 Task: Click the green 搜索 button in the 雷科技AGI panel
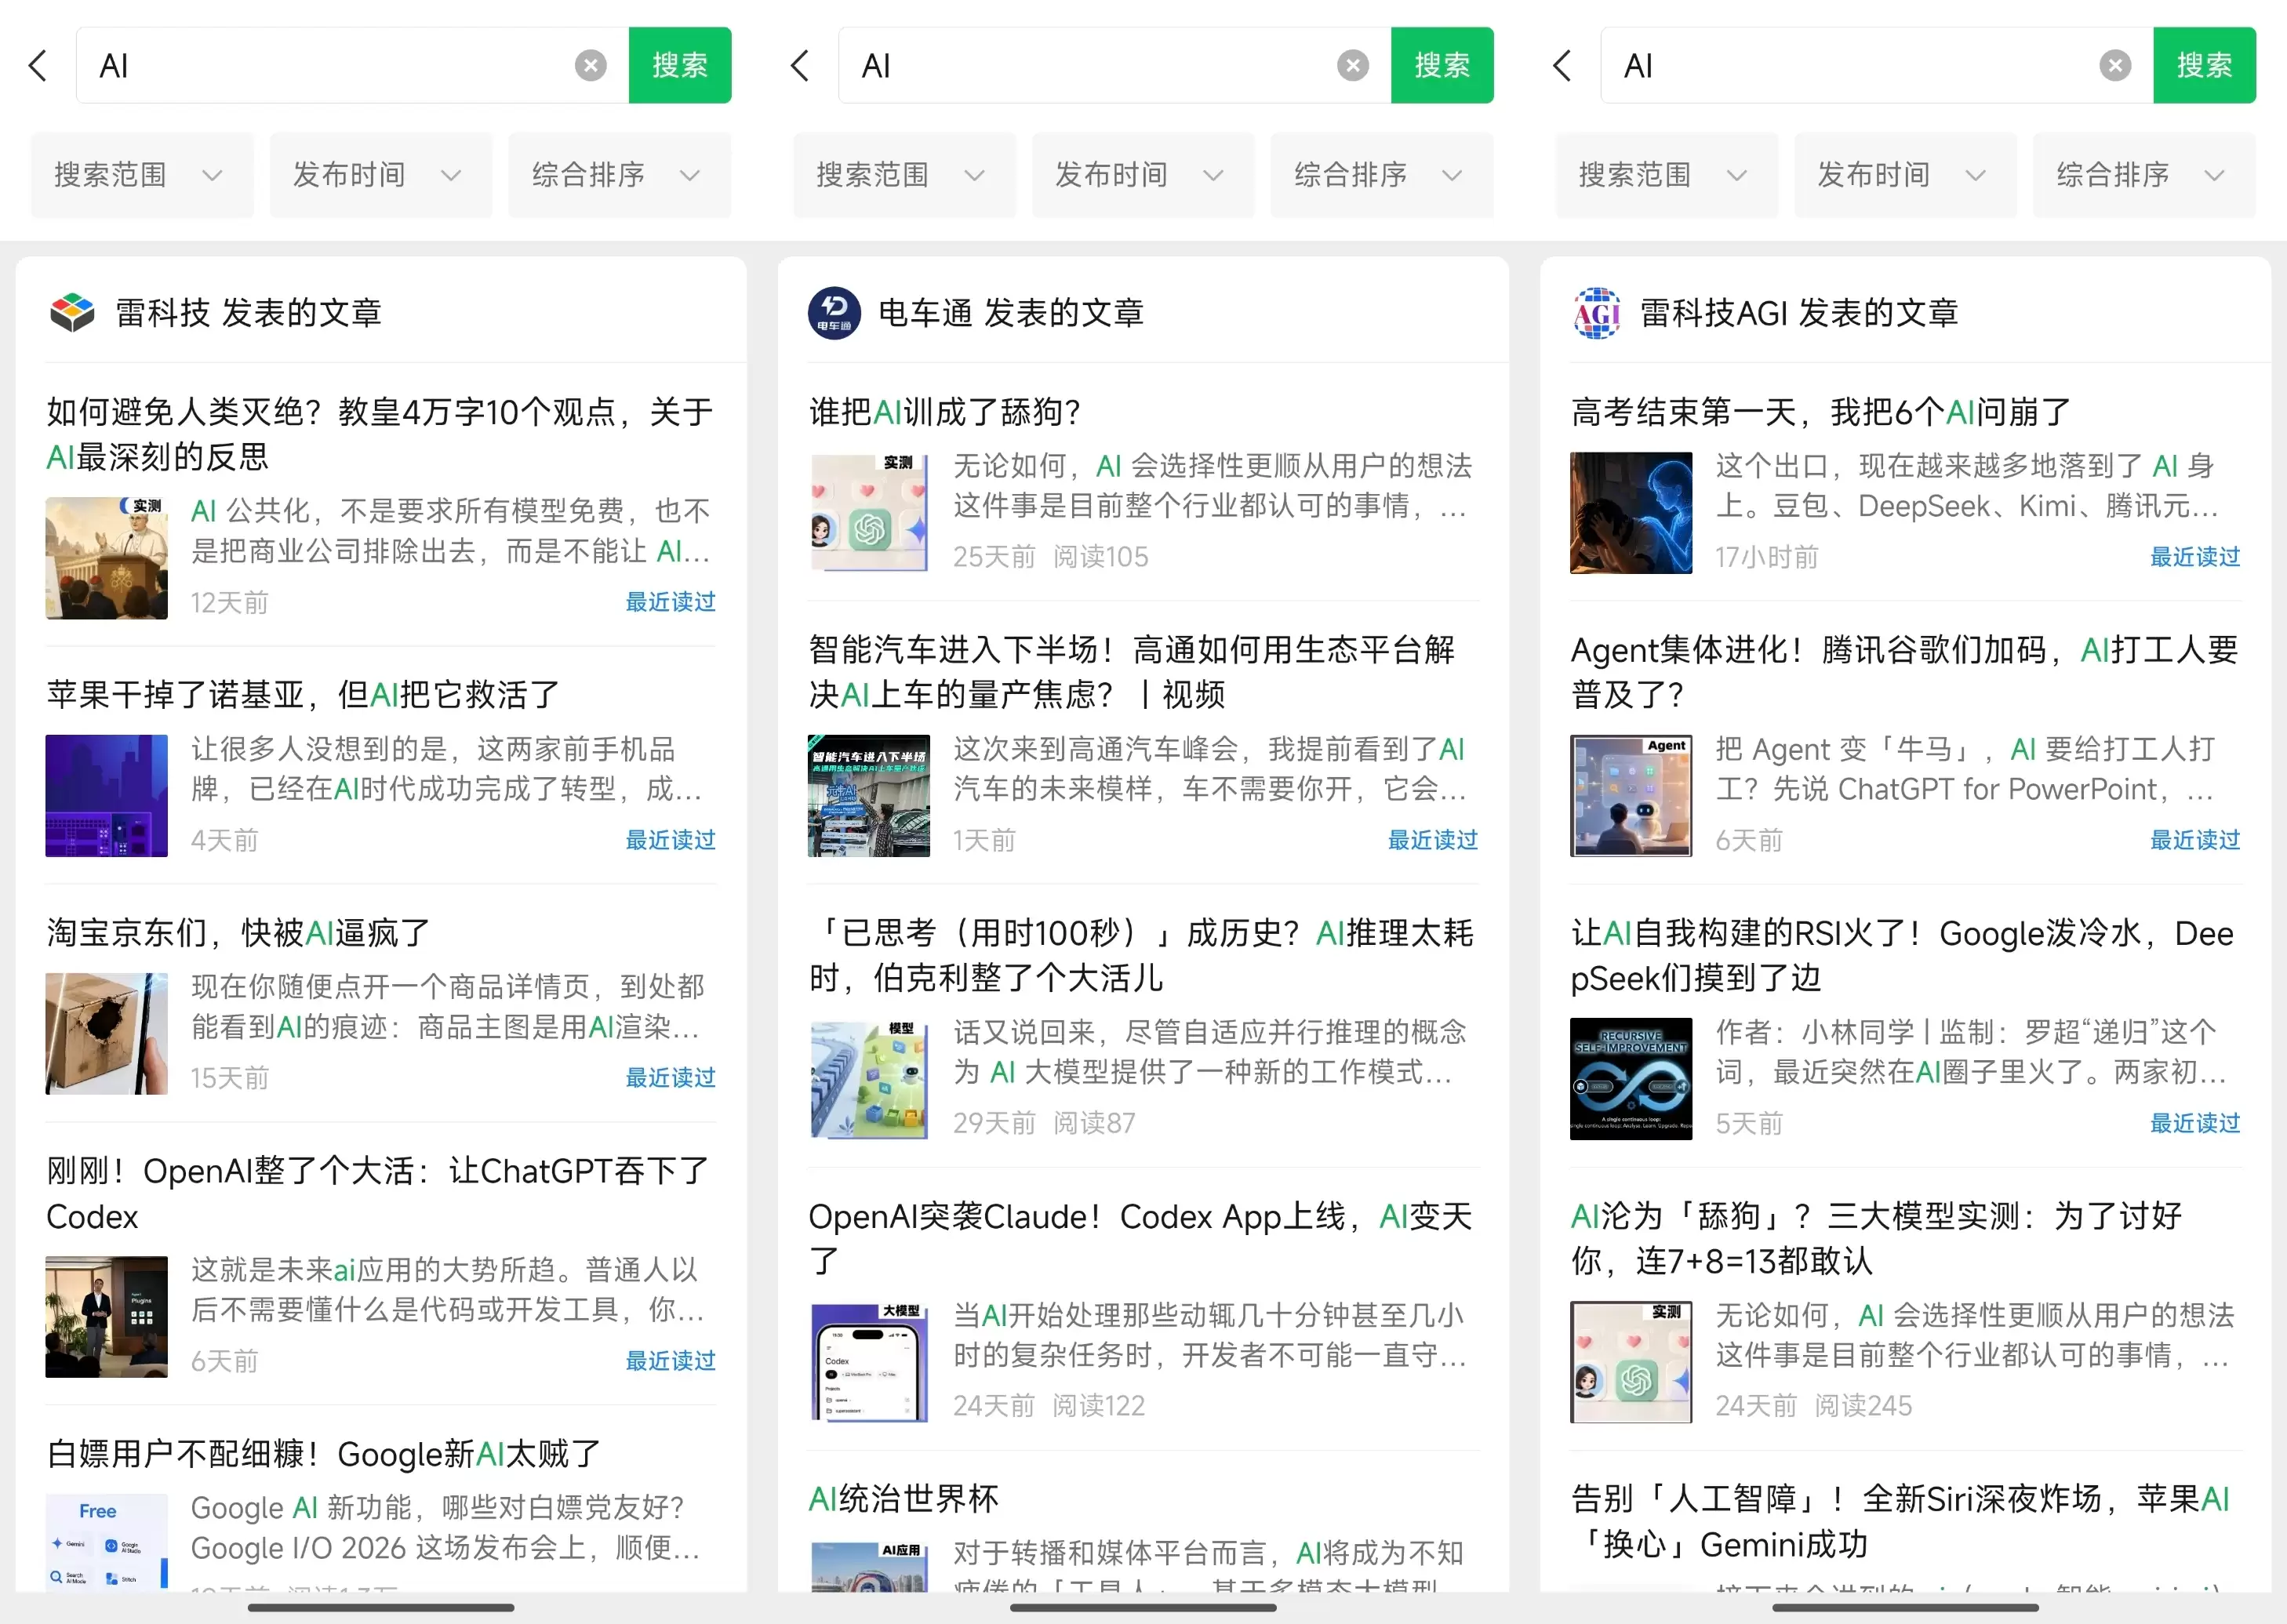(x=2204, y=66)
